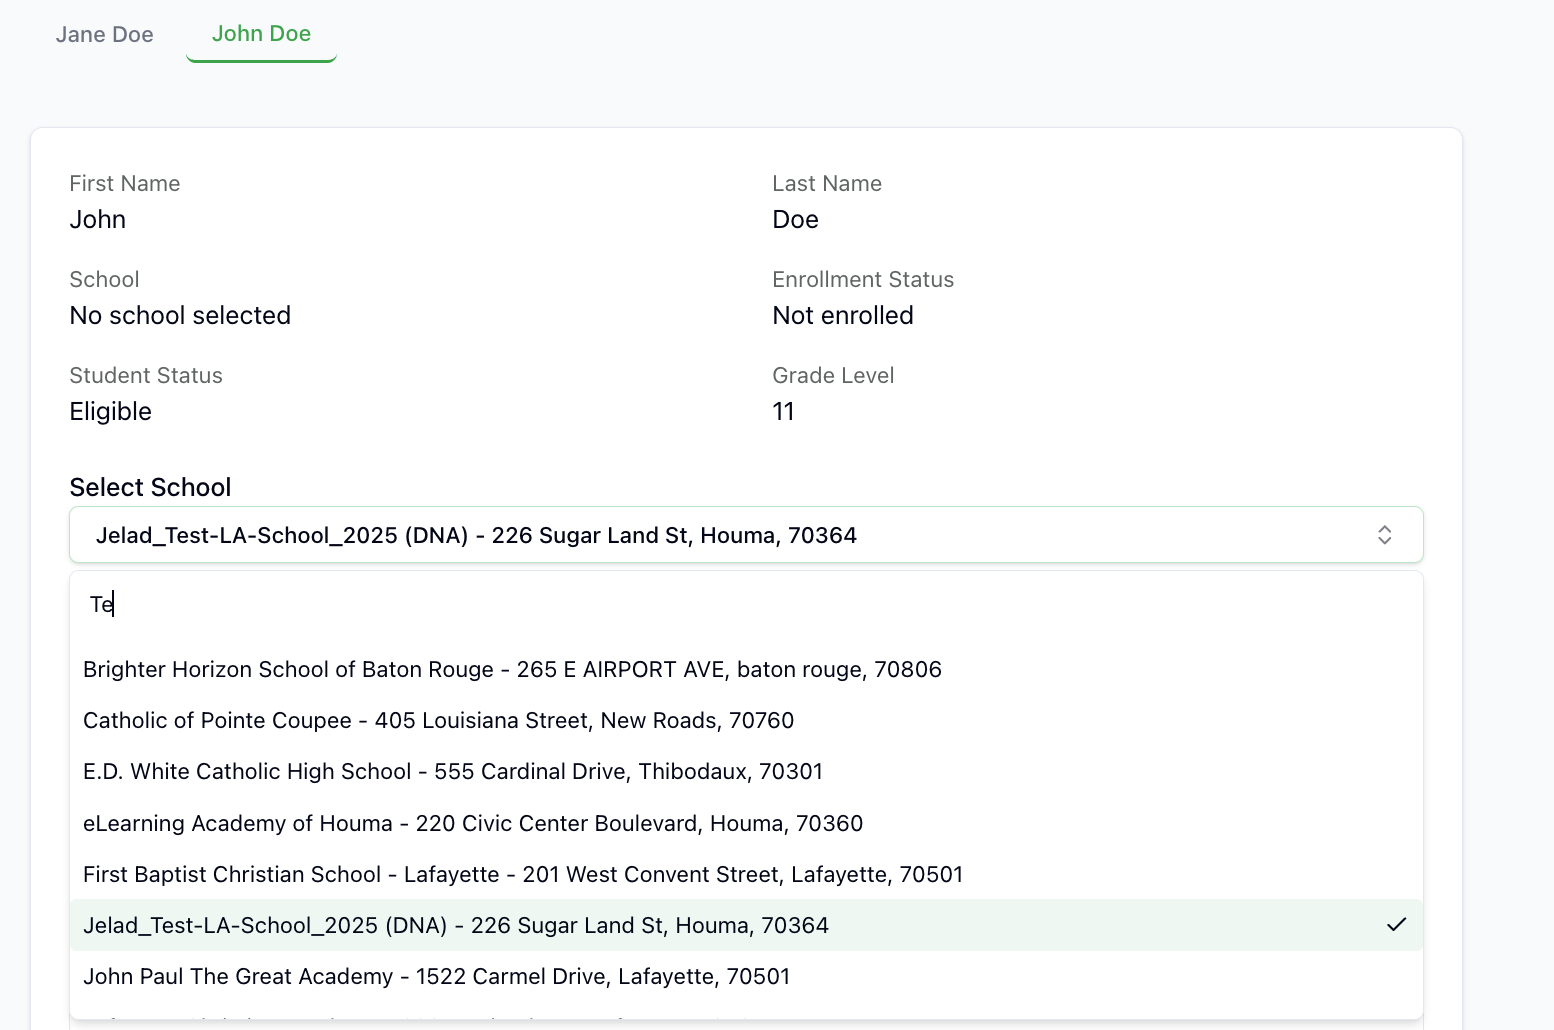The height and width of the screenshot is (1030, 1554).
Task: Select First Baptist Christian School - Lafayette
Action: click(522, 875)
